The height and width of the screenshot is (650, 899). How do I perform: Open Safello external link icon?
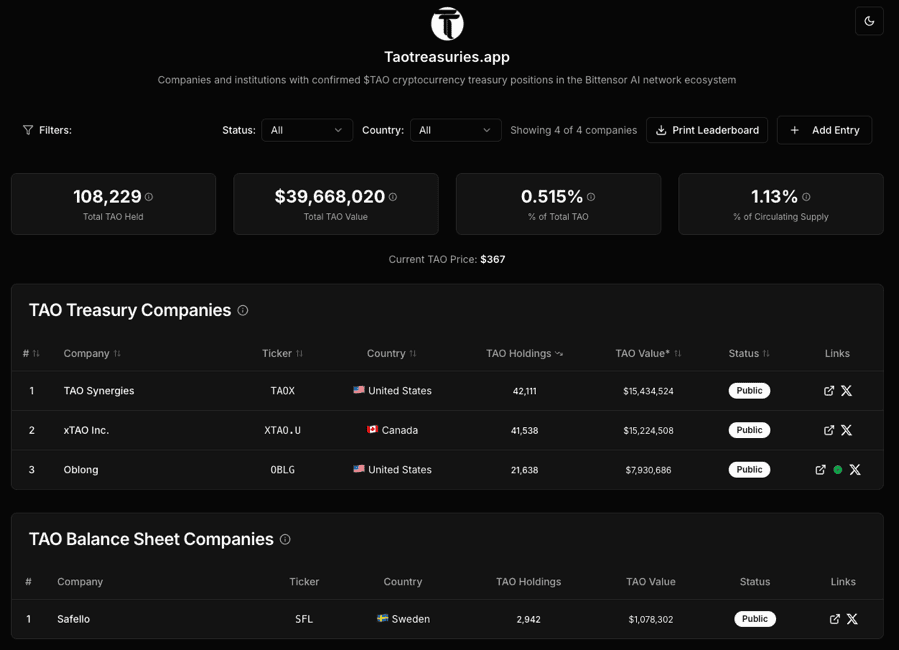click(x=835, y=619)
